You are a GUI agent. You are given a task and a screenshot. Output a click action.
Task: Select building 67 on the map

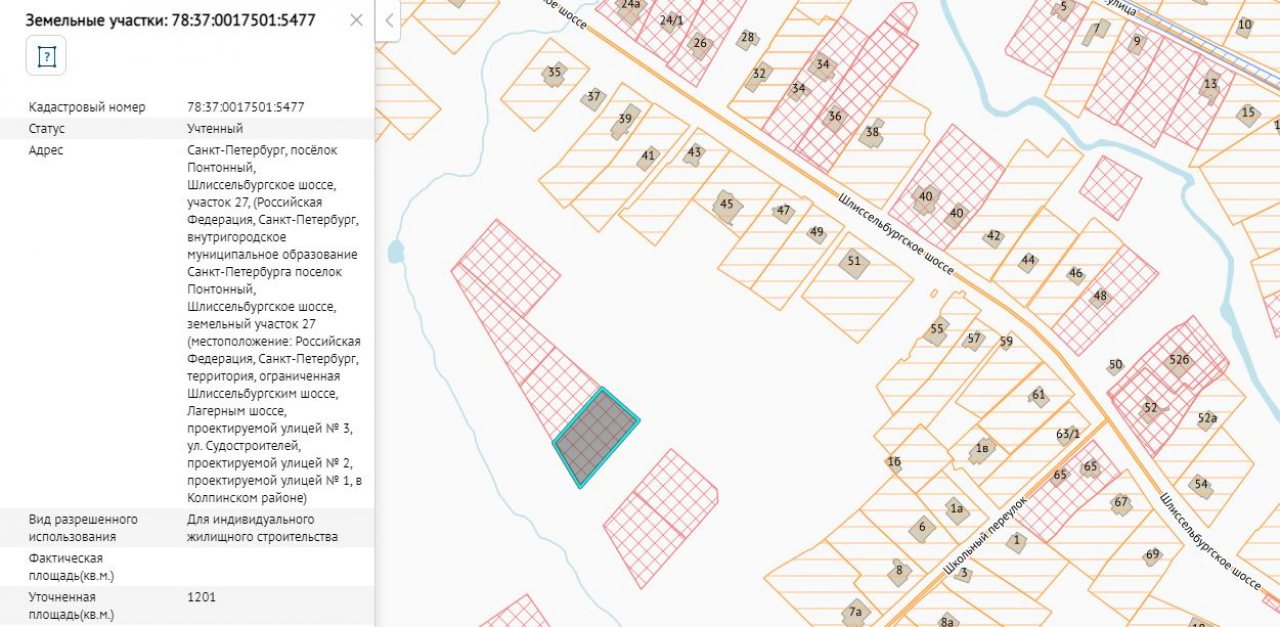(1121, 502)
